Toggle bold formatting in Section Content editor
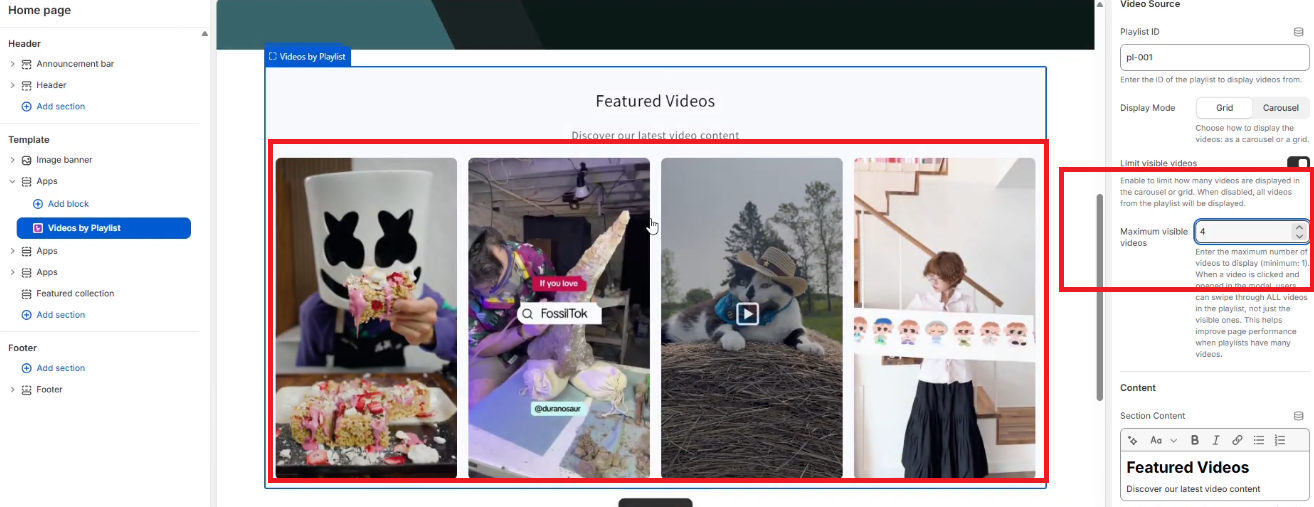The width and height of the screenshot is (1314, 507). pyautogui.click(x=1194, y=440)
